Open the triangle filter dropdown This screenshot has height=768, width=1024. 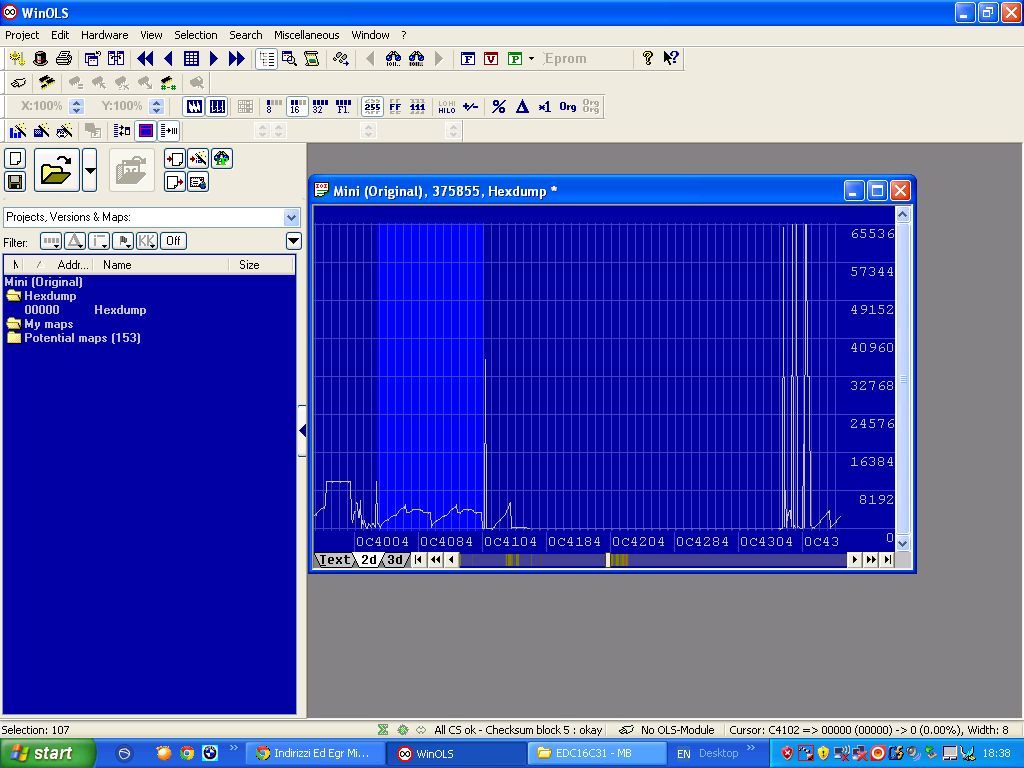[75, 242]
